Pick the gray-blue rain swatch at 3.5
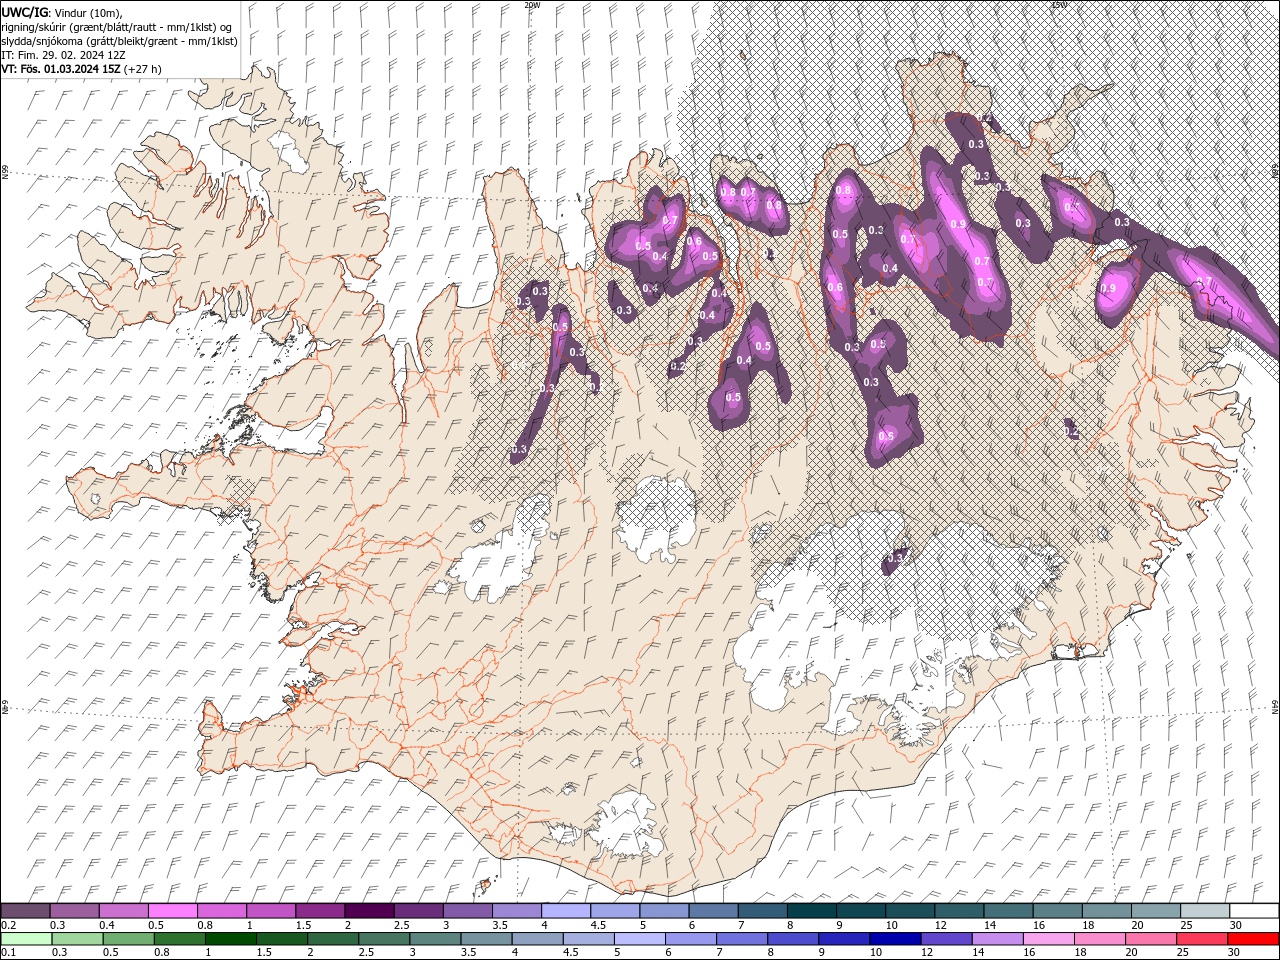1280x960 pixels. coord(486,938)
